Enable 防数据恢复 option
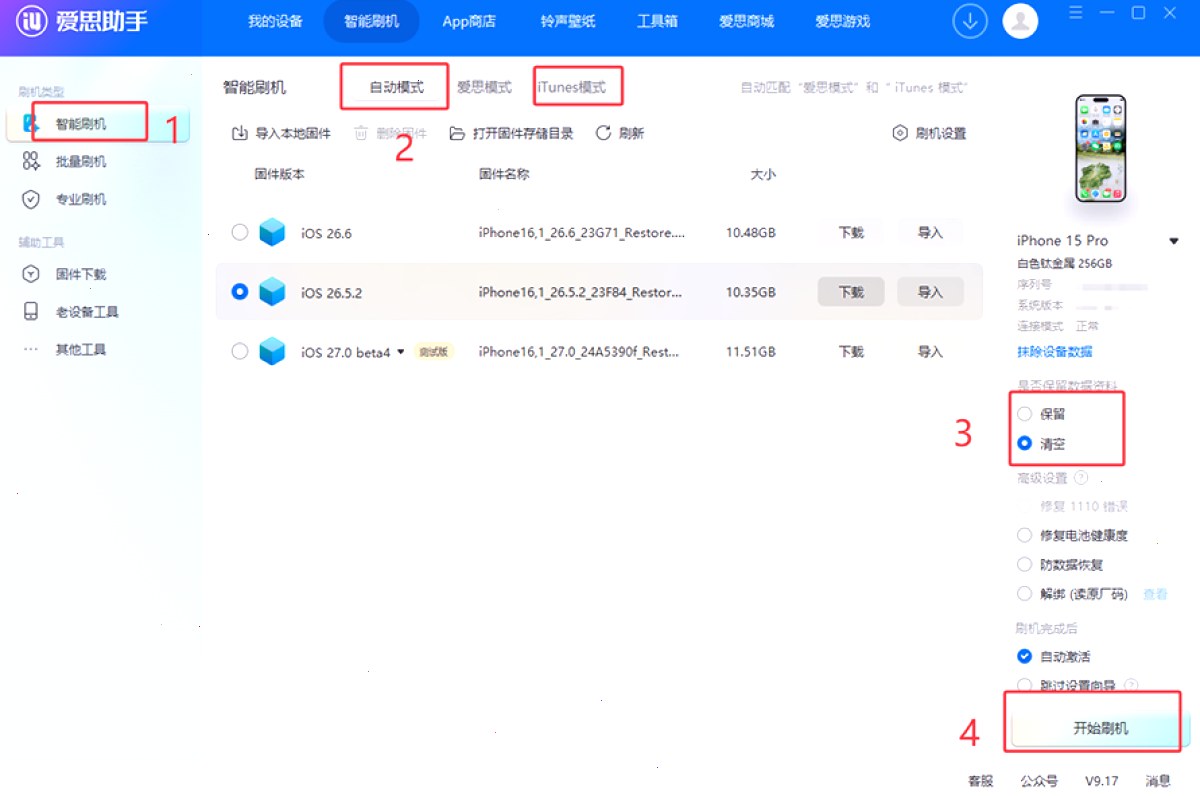 coord(1024,564)
